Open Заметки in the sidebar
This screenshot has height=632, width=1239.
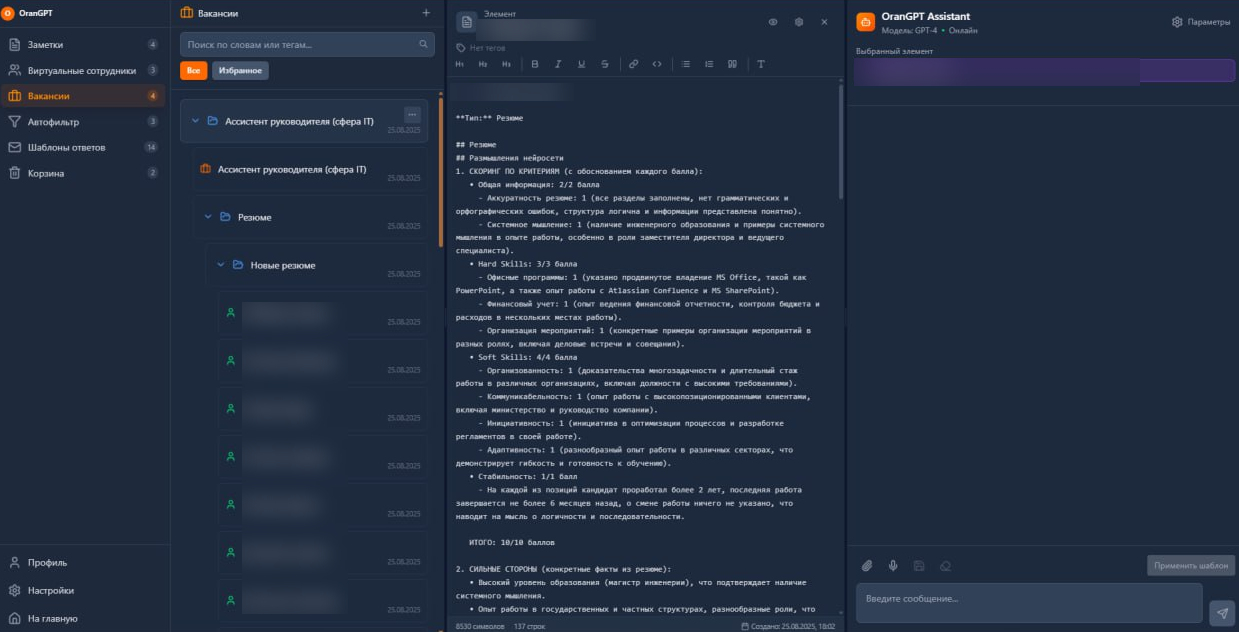(x=82, y=45)
